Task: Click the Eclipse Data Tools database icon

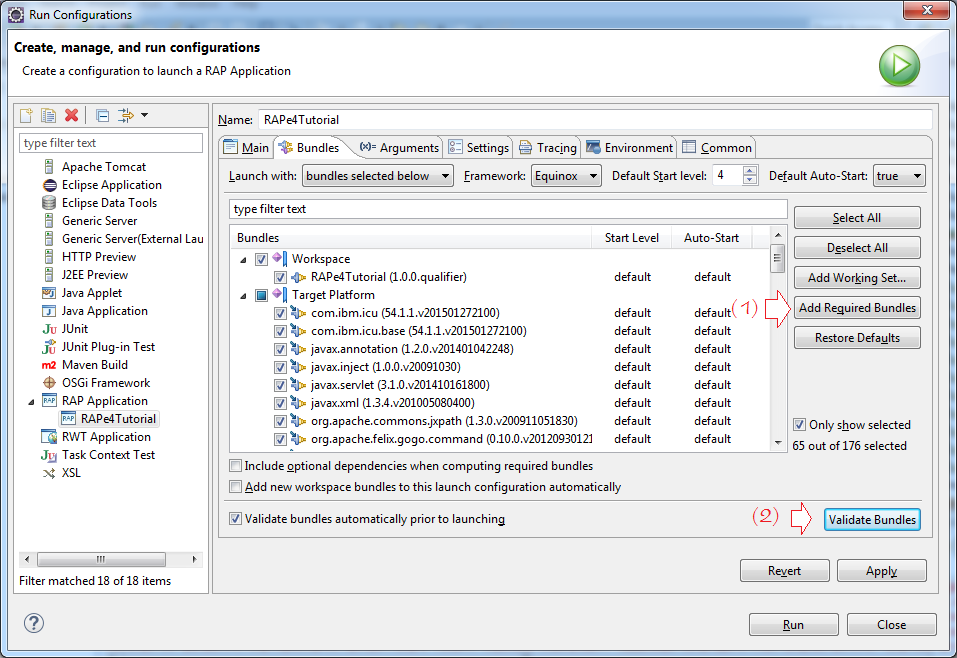Action: coord(49,203)
